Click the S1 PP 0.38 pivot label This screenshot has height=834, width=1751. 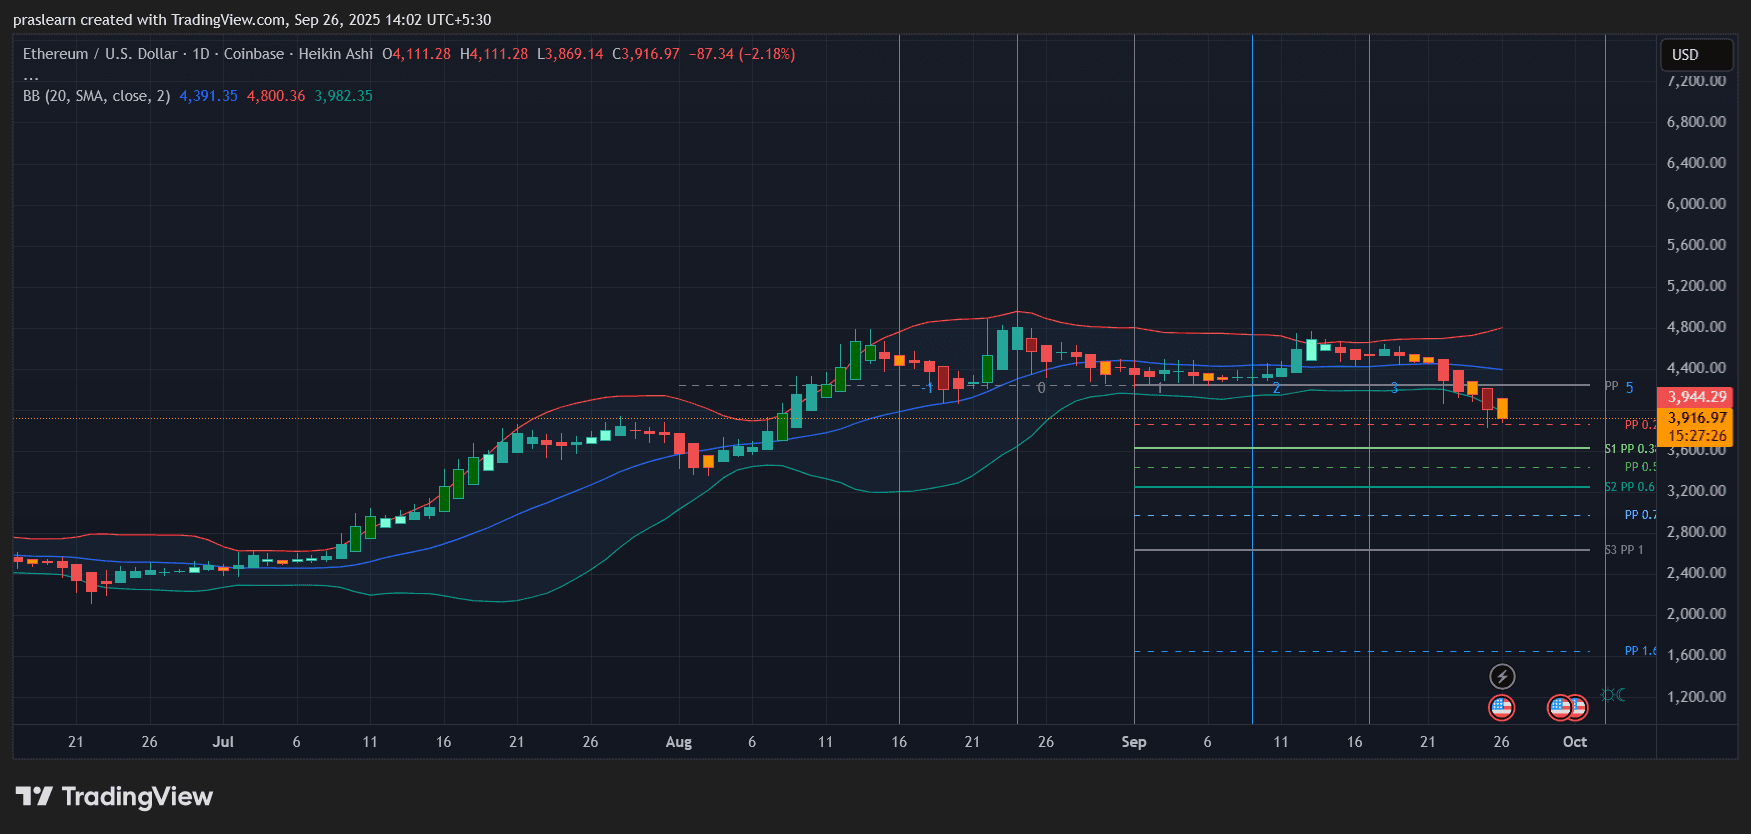(1630, 449)
